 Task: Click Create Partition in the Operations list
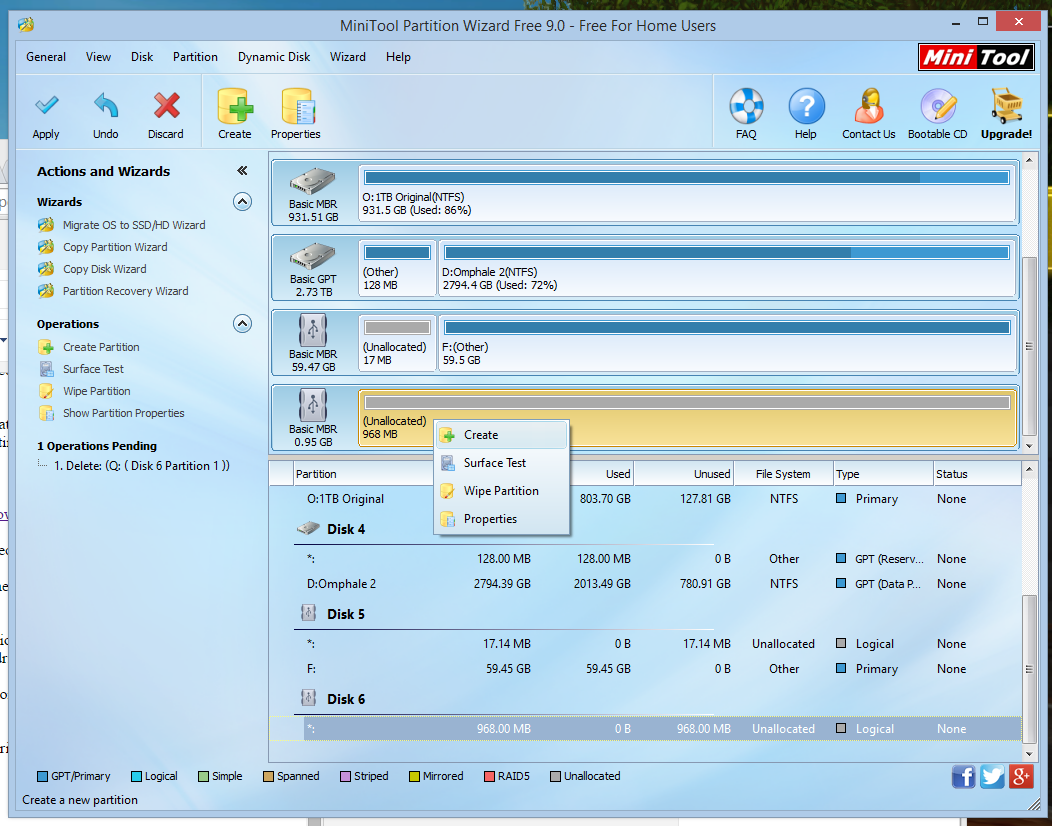point(101,347)
